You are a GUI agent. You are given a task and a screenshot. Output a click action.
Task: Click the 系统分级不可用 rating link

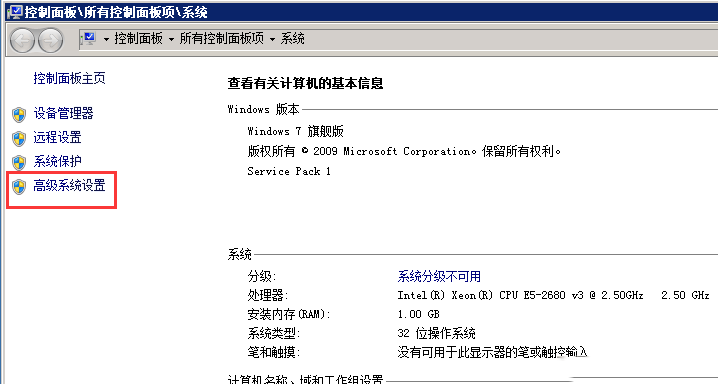click(x=439, y=276)
